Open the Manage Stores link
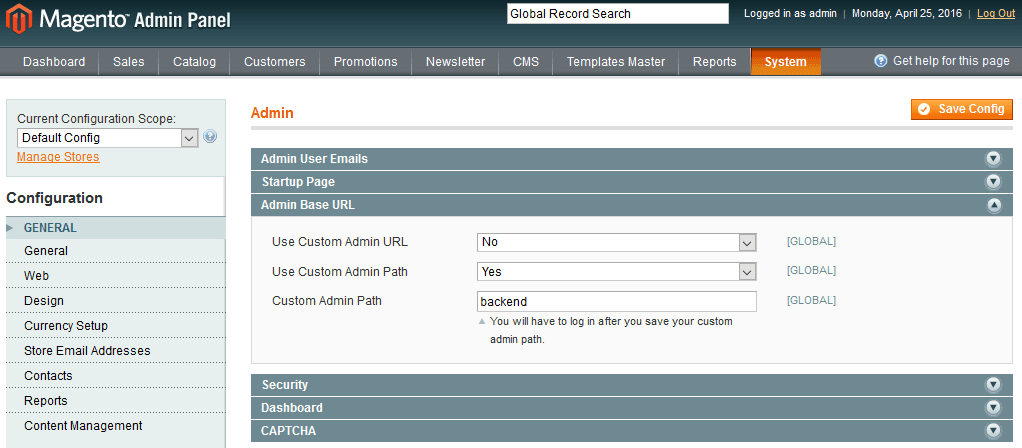The height and width of the screenshot is (448, 1022). (x=58, y=157)
